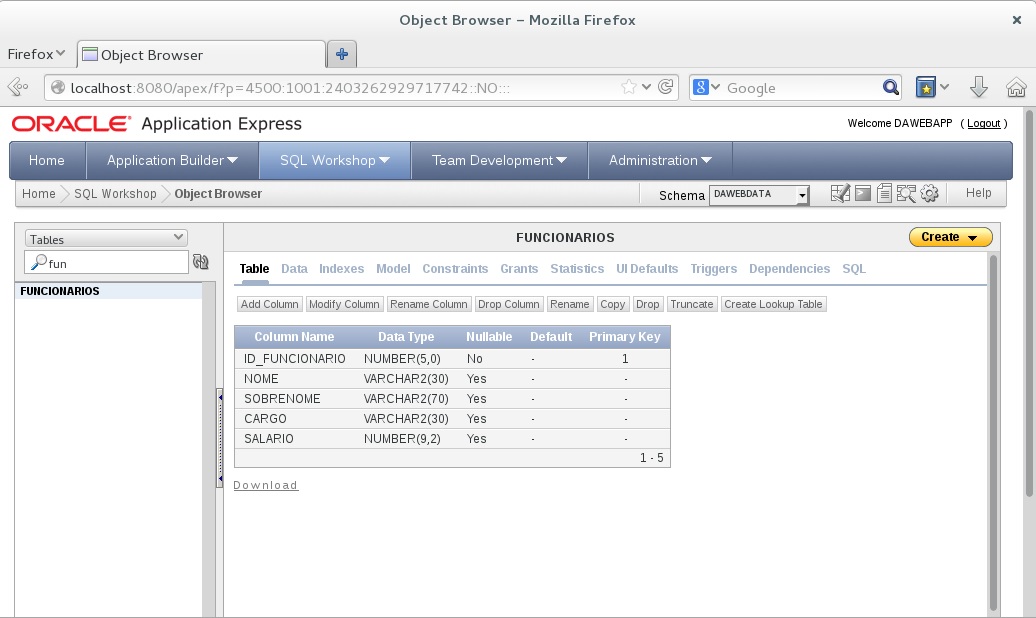Refresh the object list in sidebar

click(x=200, y=263)
